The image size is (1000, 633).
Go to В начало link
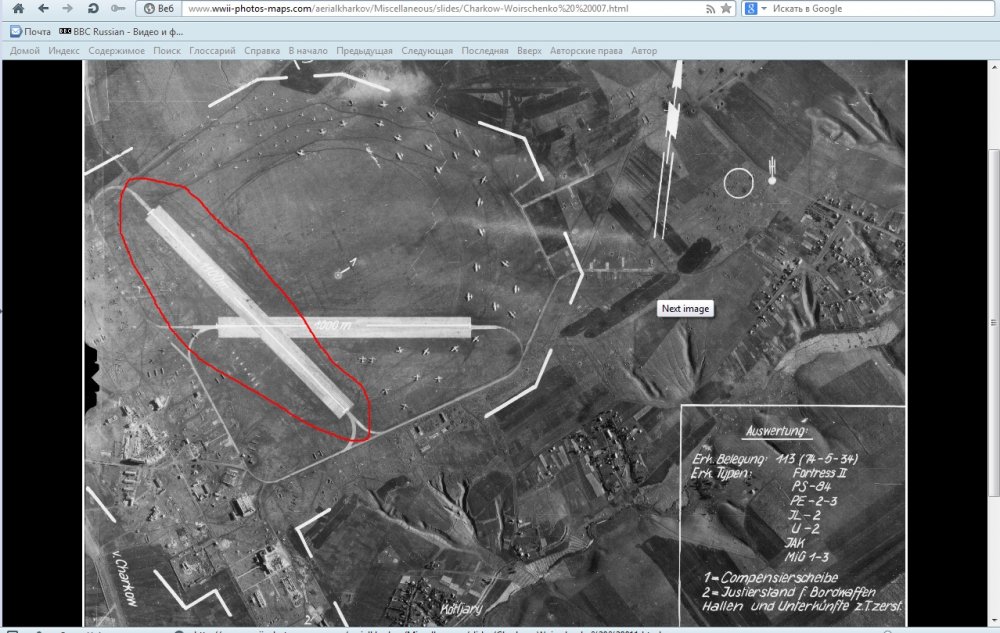(x=308, y=50)
